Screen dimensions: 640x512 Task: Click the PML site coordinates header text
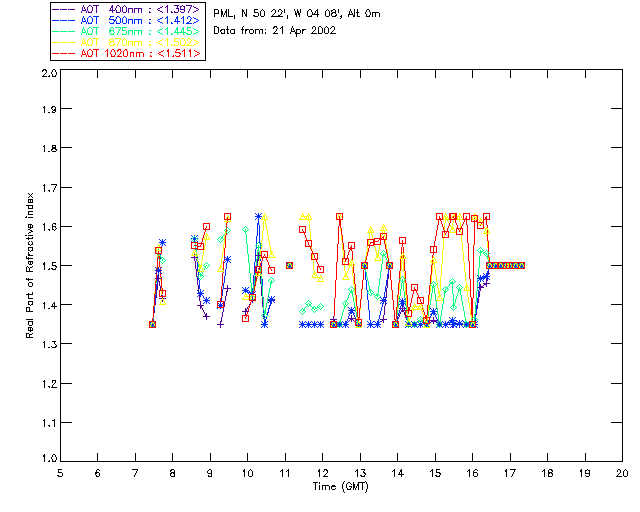point(297,14)
